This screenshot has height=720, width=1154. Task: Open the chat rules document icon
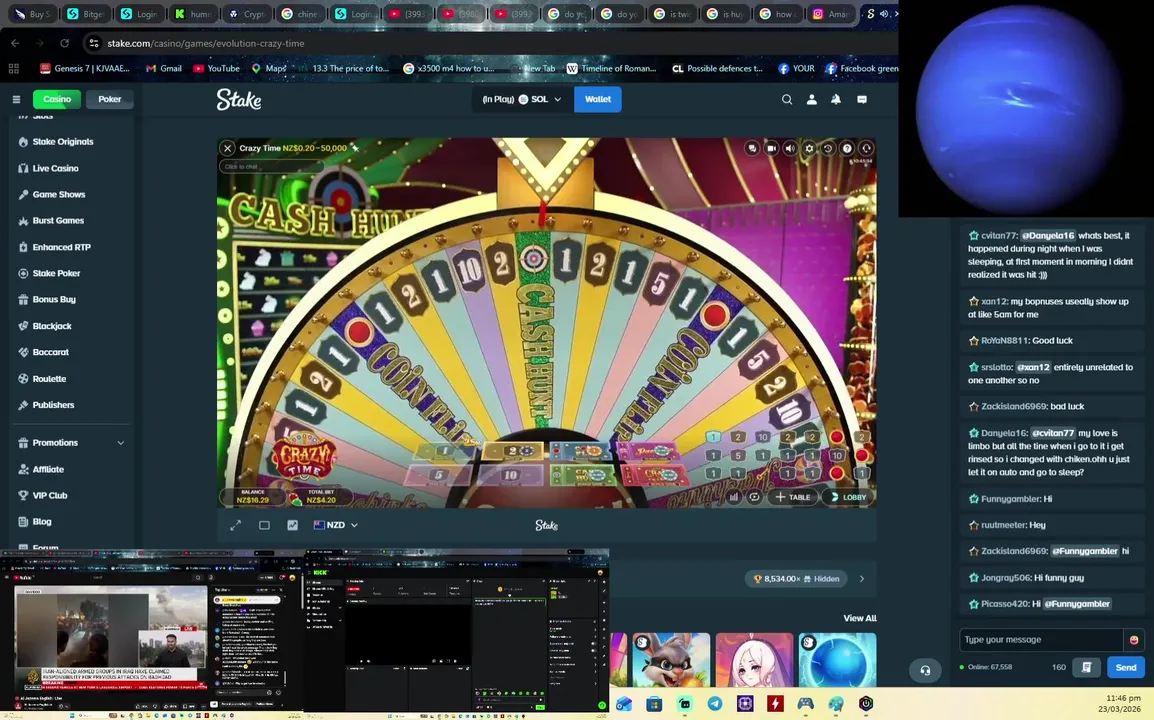point(1086,667)
